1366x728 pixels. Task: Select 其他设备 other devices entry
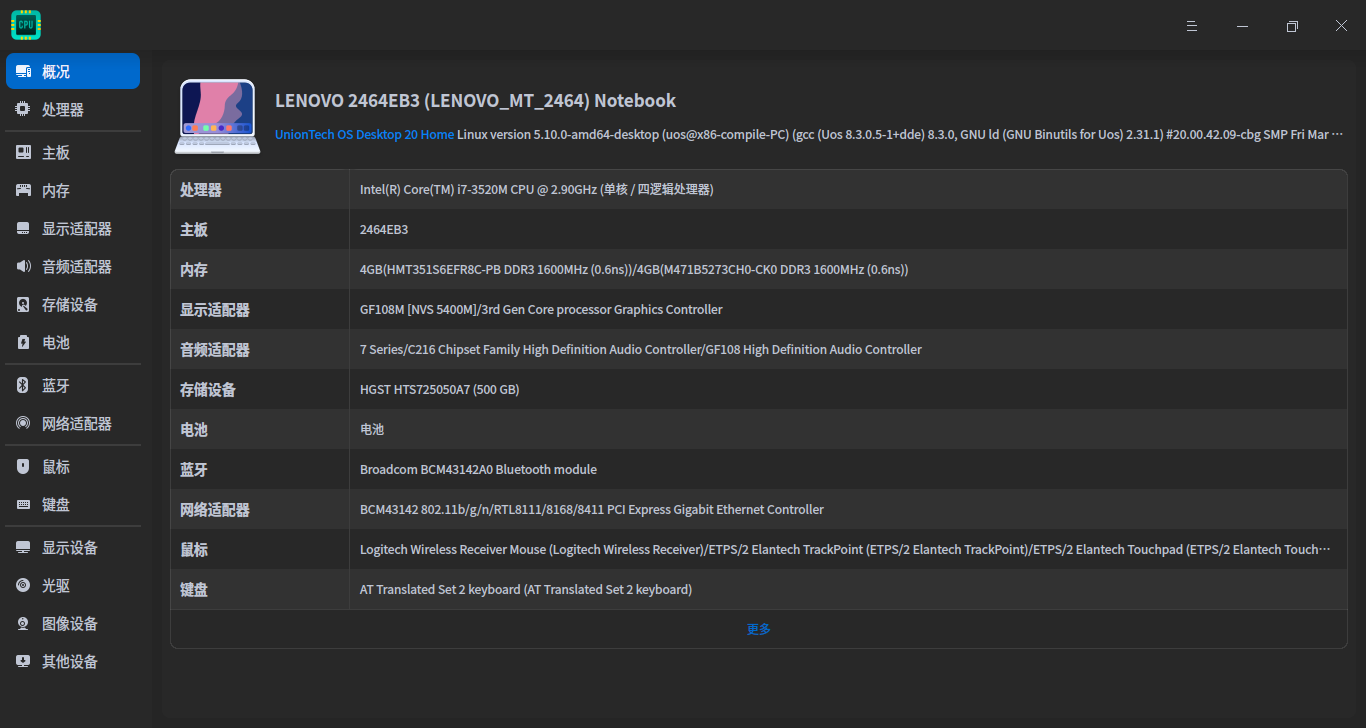(69, 662)
